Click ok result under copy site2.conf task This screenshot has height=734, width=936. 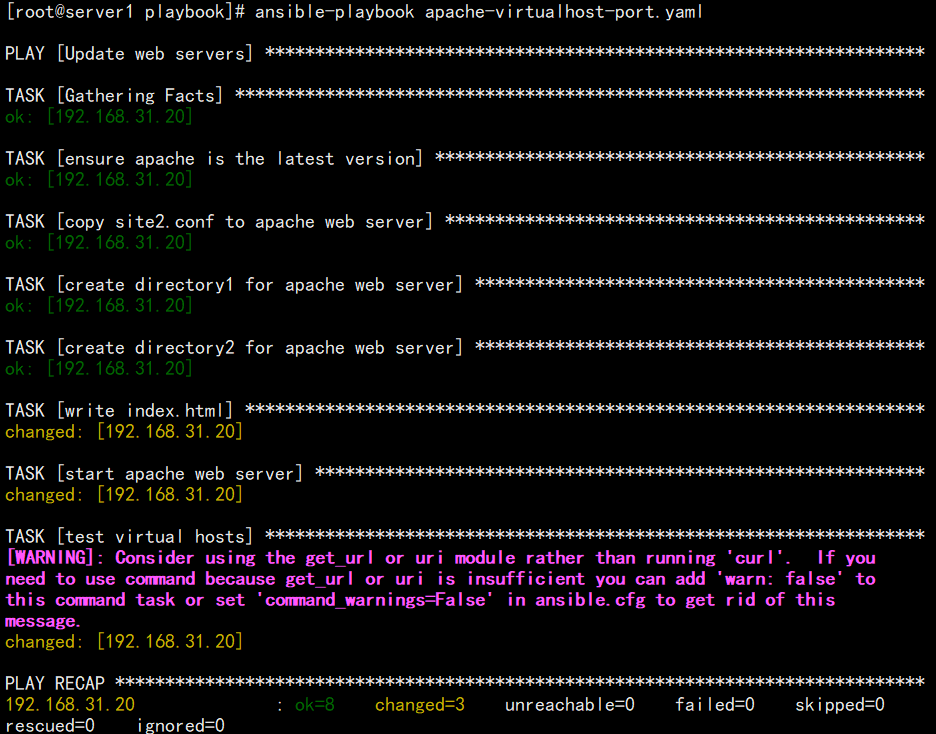pyautogui.click(x=99, y=243)
